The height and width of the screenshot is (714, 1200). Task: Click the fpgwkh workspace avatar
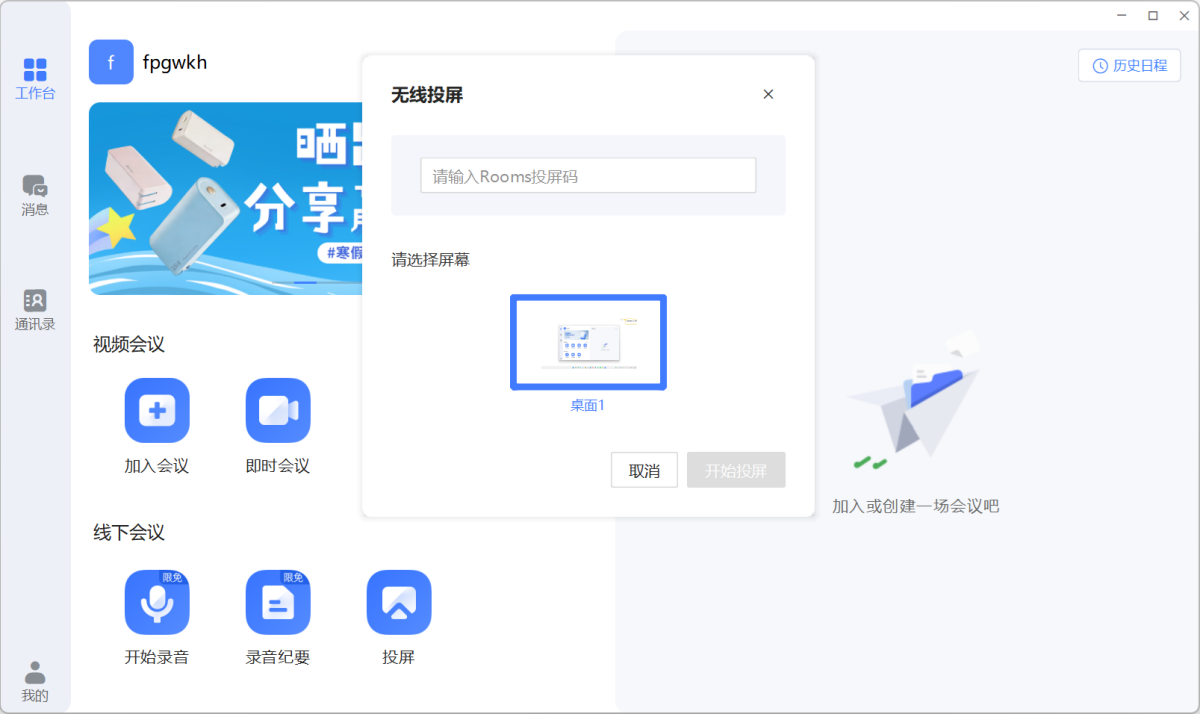click(111, 61)
